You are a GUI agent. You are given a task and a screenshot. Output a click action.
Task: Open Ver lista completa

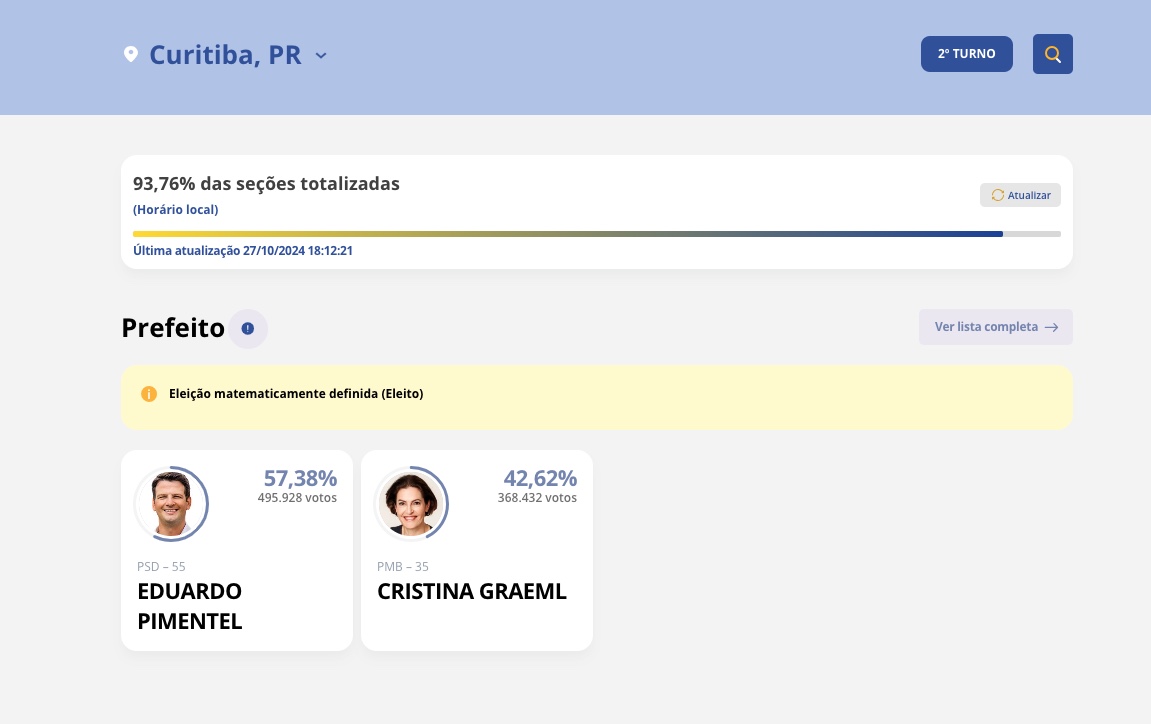pos(995,327)
